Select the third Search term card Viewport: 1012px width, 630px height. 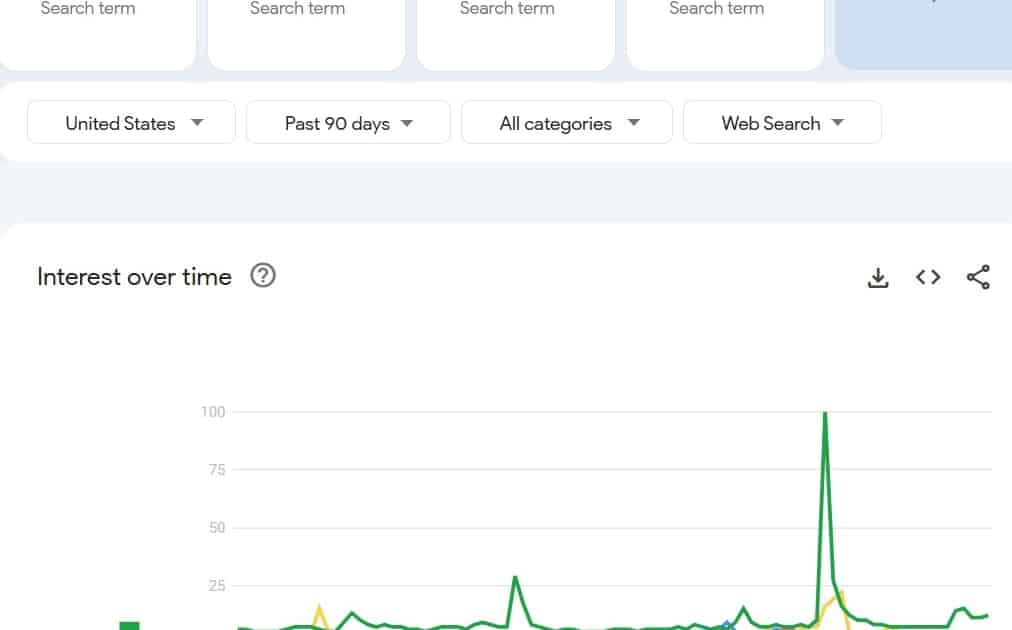pyautogui.click(x=516, y=32)
